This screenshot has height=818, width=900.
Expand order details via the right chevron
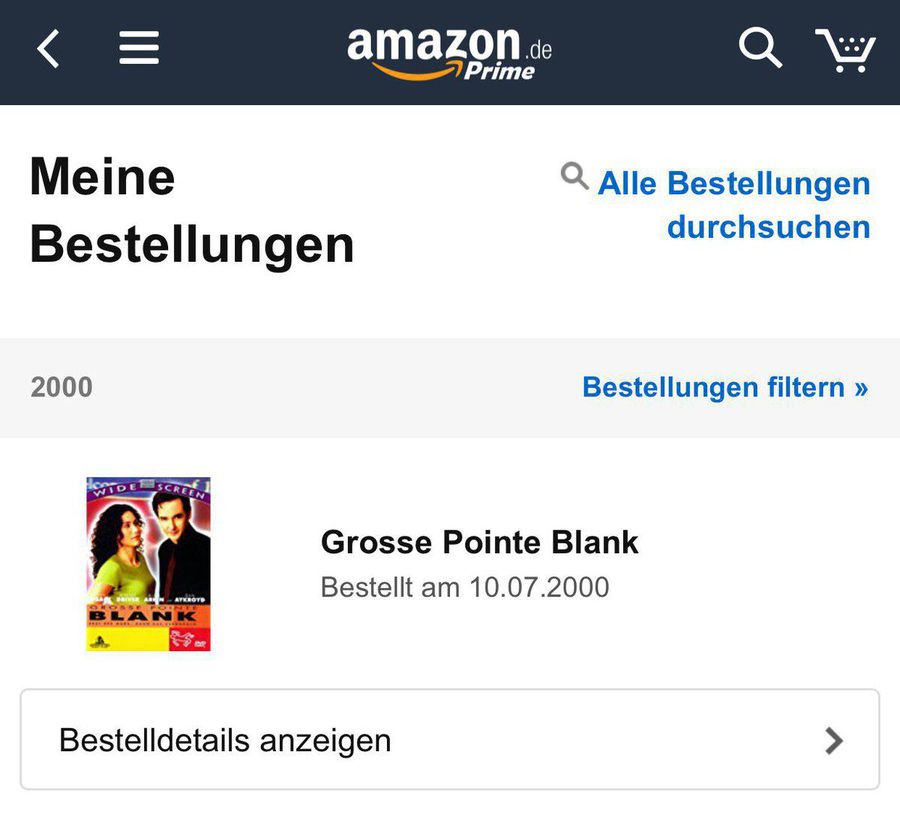click(x=833, y=740)
